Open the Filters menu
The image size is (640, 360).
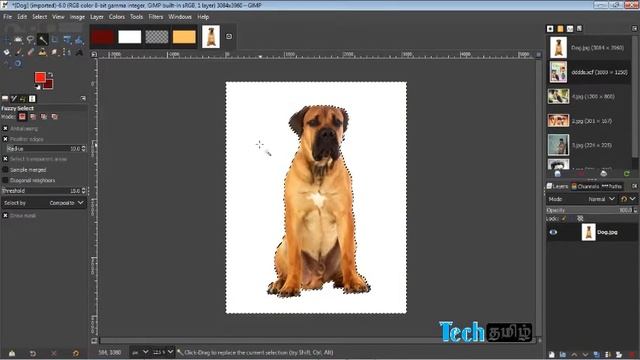pyautogui.click(x=156, y=17)
